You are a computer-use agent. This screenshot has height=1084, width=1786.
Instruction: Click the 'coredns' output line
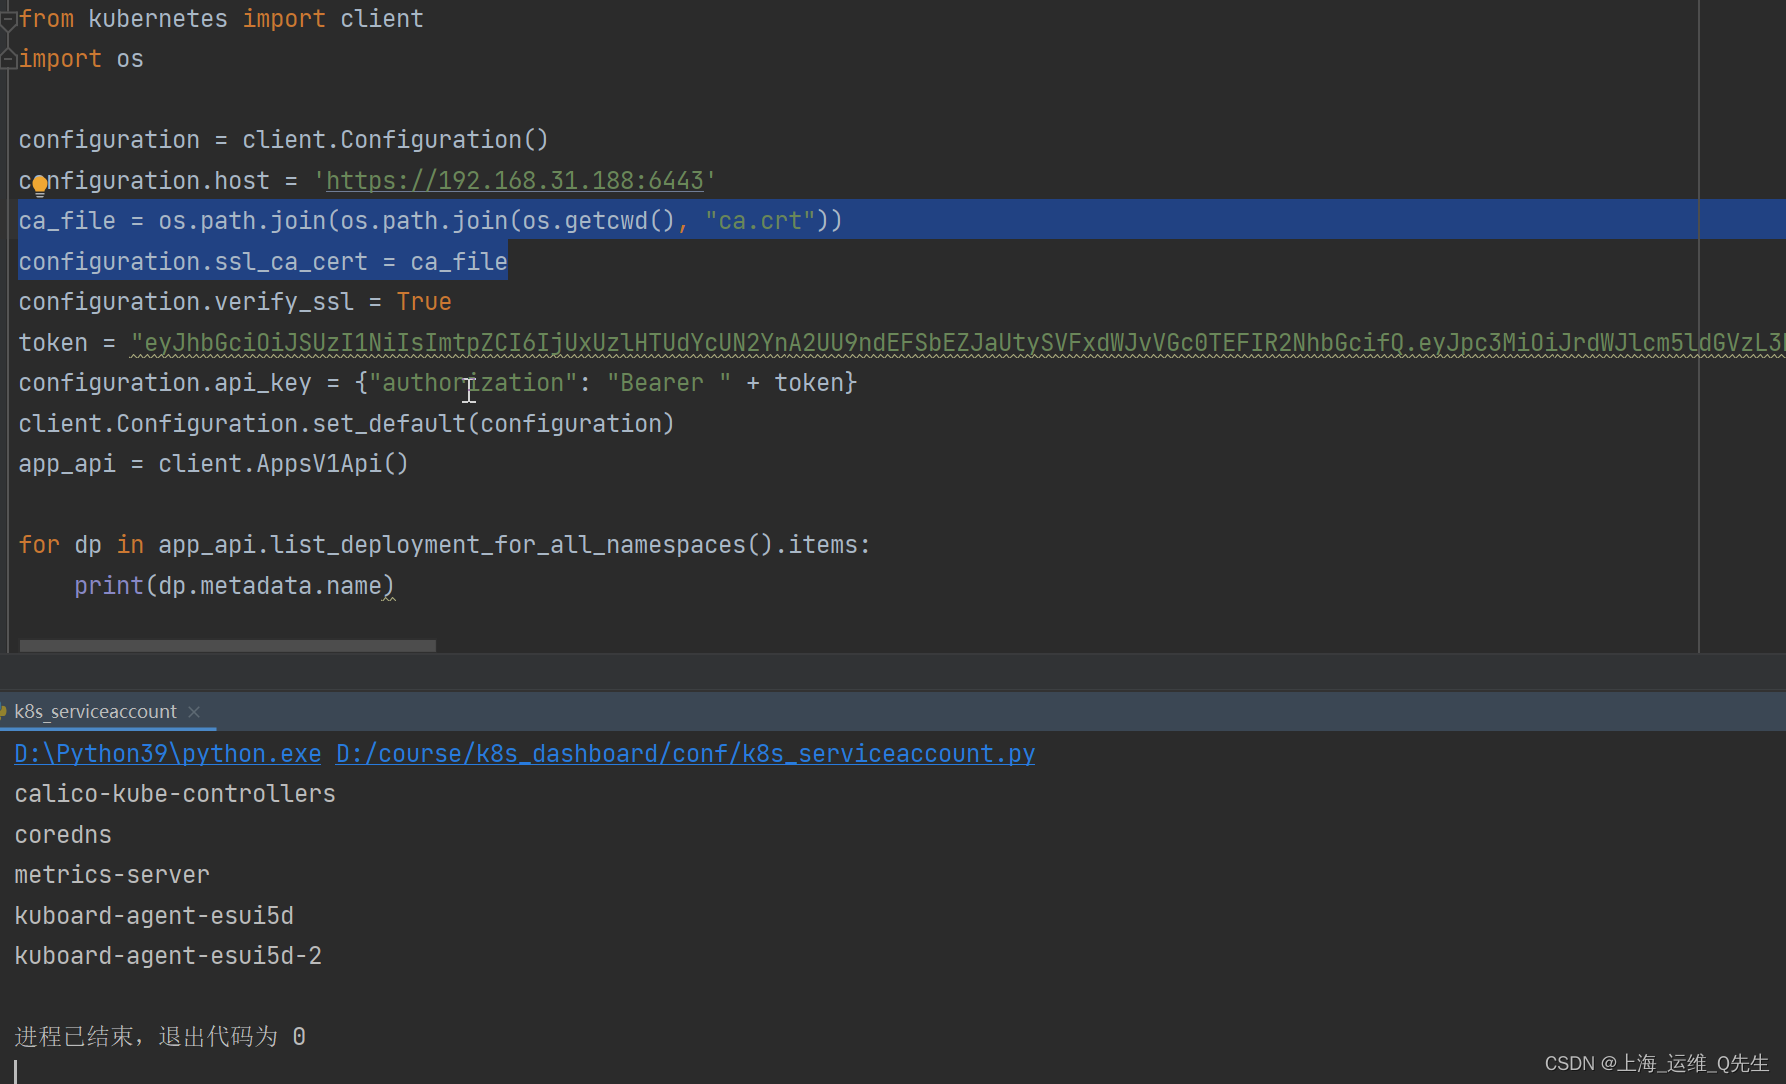click(x=63, y=835)
